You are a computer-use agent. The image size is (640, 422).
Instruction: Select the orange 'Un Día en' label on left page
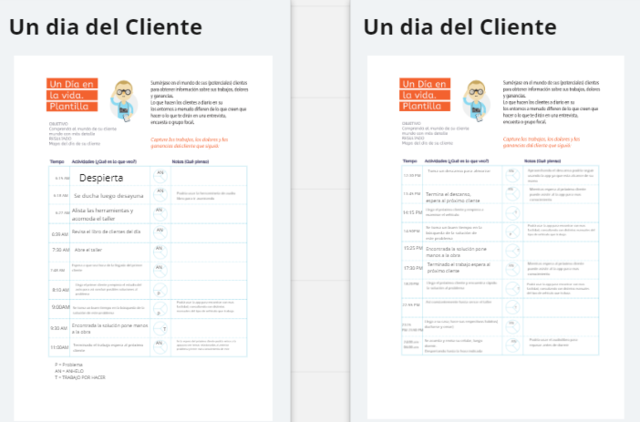pos(72,84)
